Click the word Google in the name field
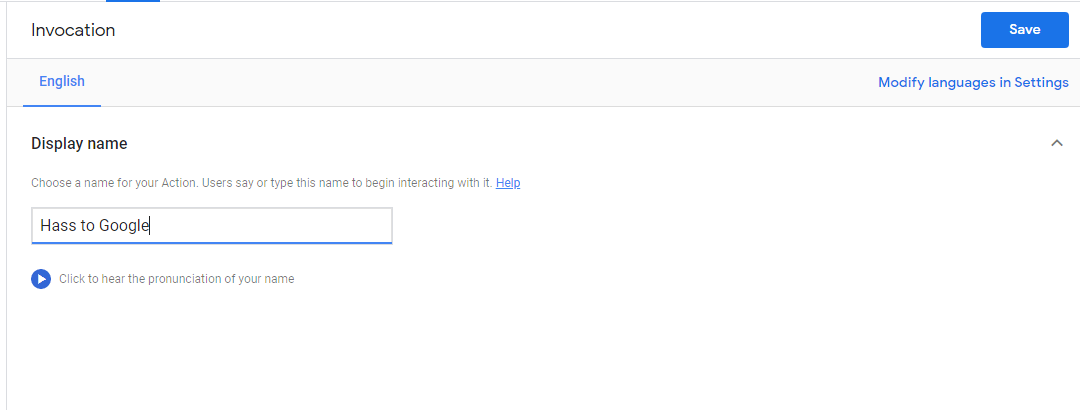Screen dimensions: 1080x410 coord(123,226)
